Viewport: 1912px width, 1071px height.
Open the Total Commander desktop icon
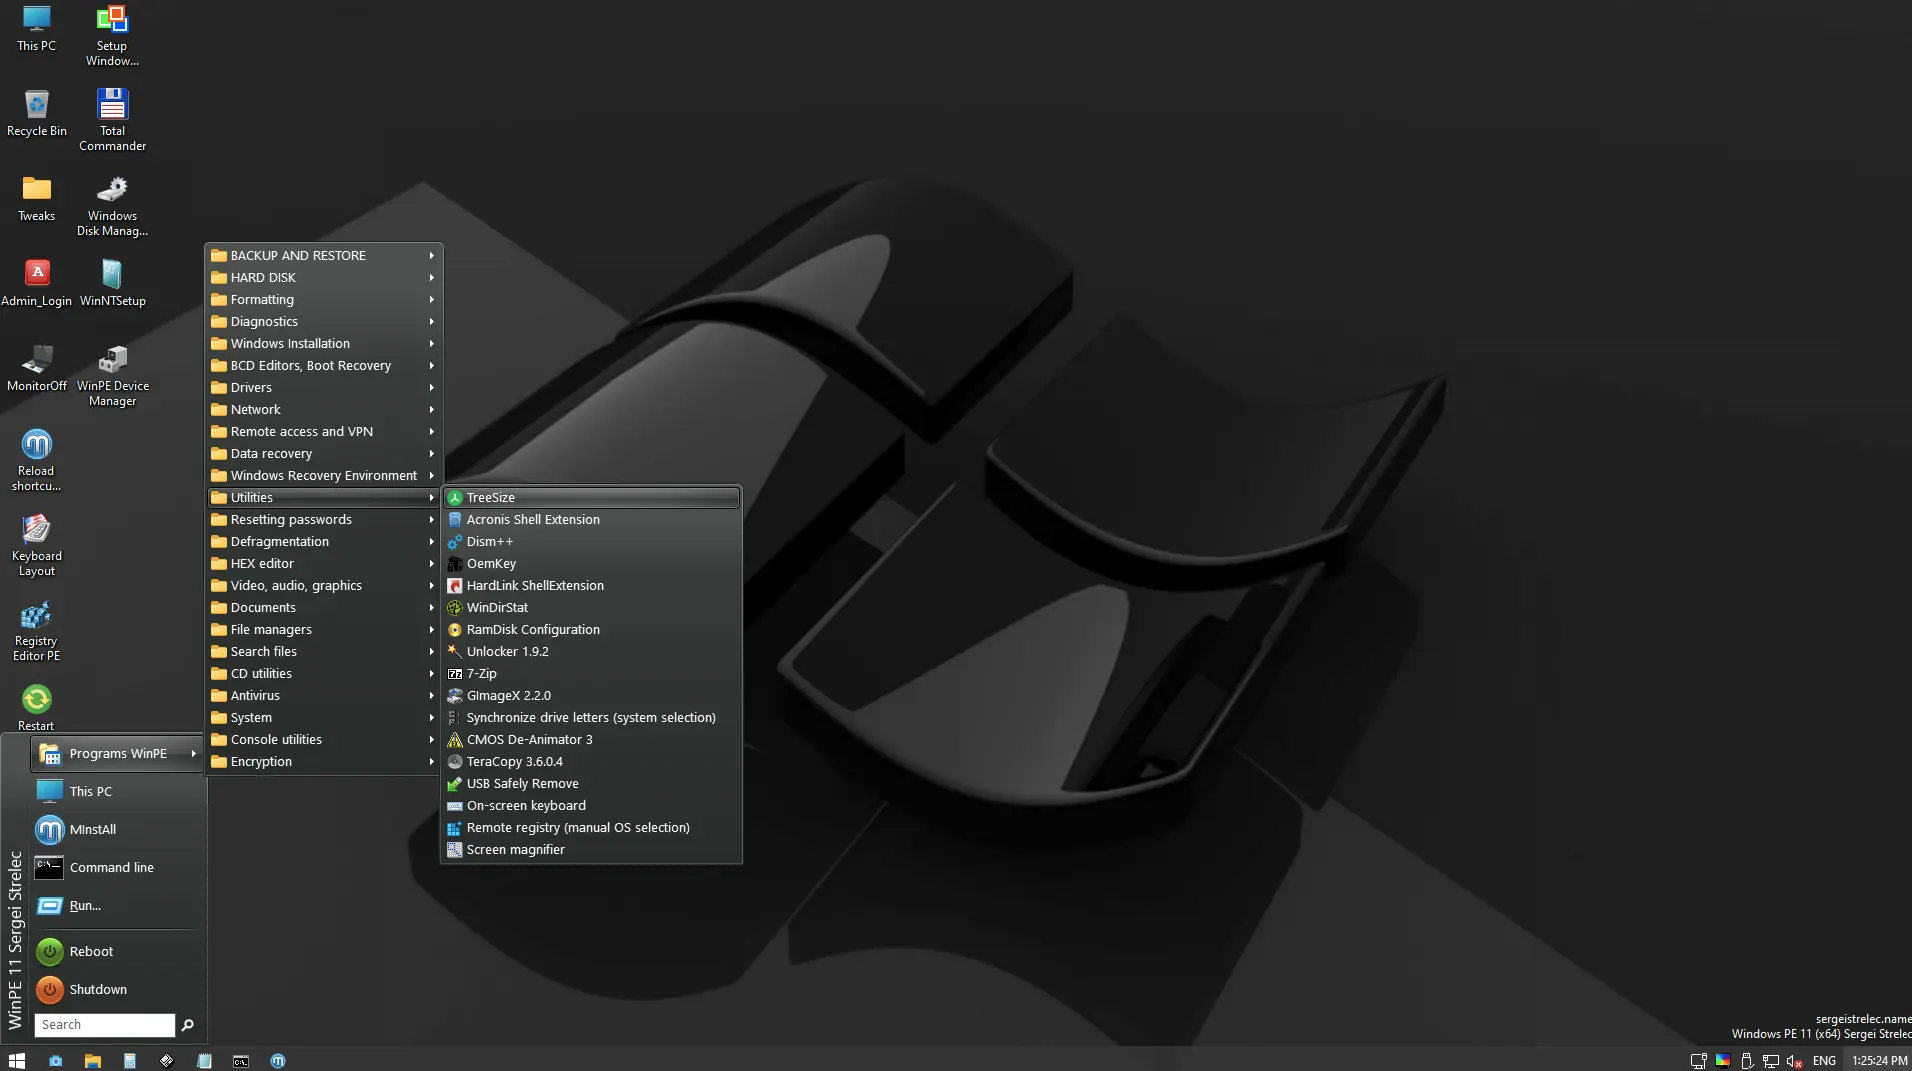click(x=112, y=118)
